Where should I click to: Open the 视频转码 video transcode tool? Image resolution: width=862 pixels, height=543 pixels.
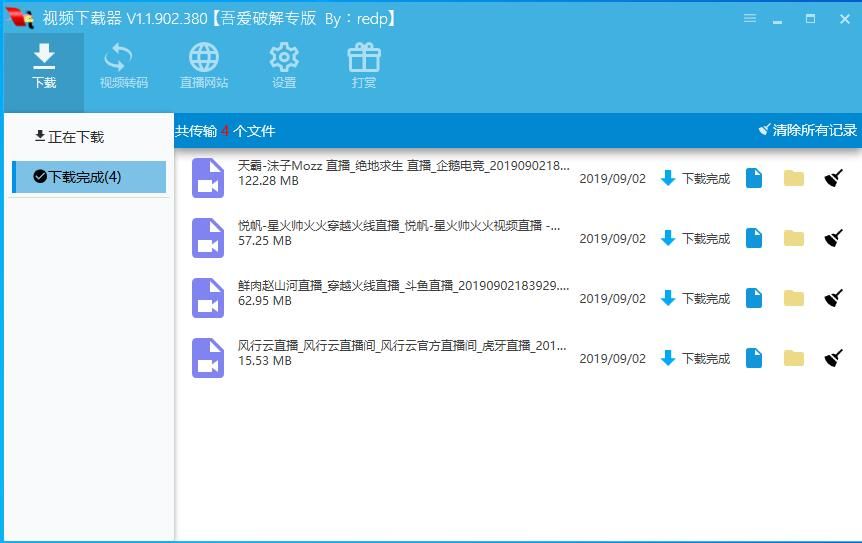pyautogui.click(x=123, y=66)
